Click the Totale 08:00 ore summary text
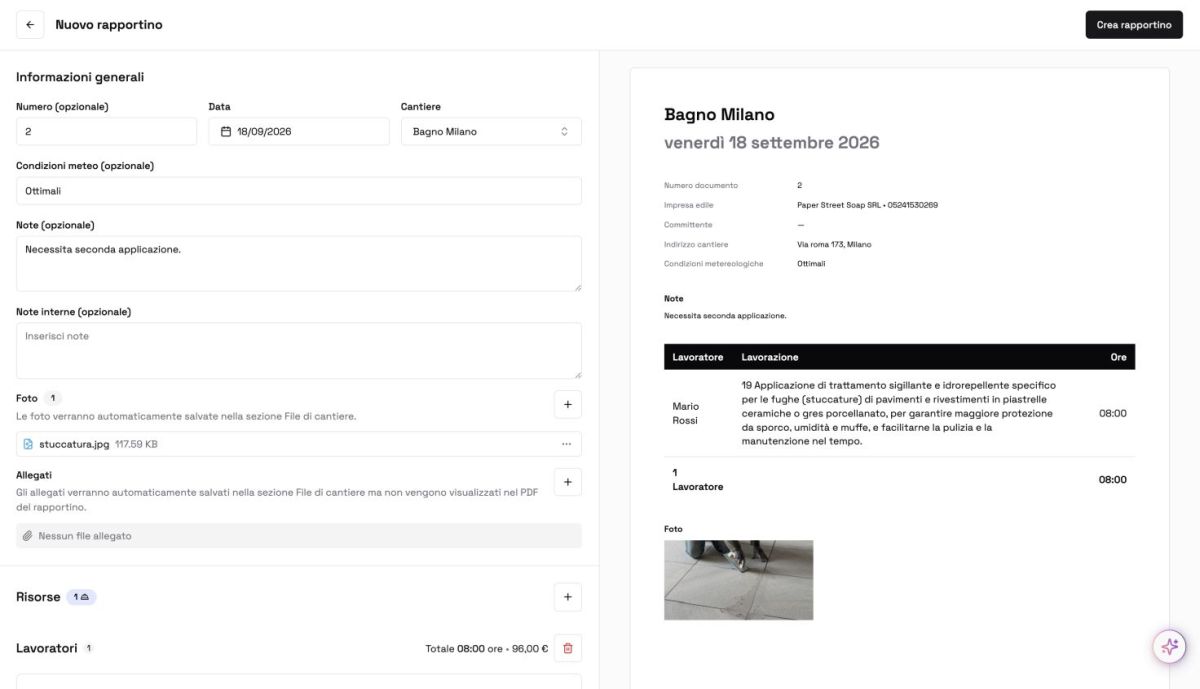This screenshot has width=1200, height=689. coord(487,649)
